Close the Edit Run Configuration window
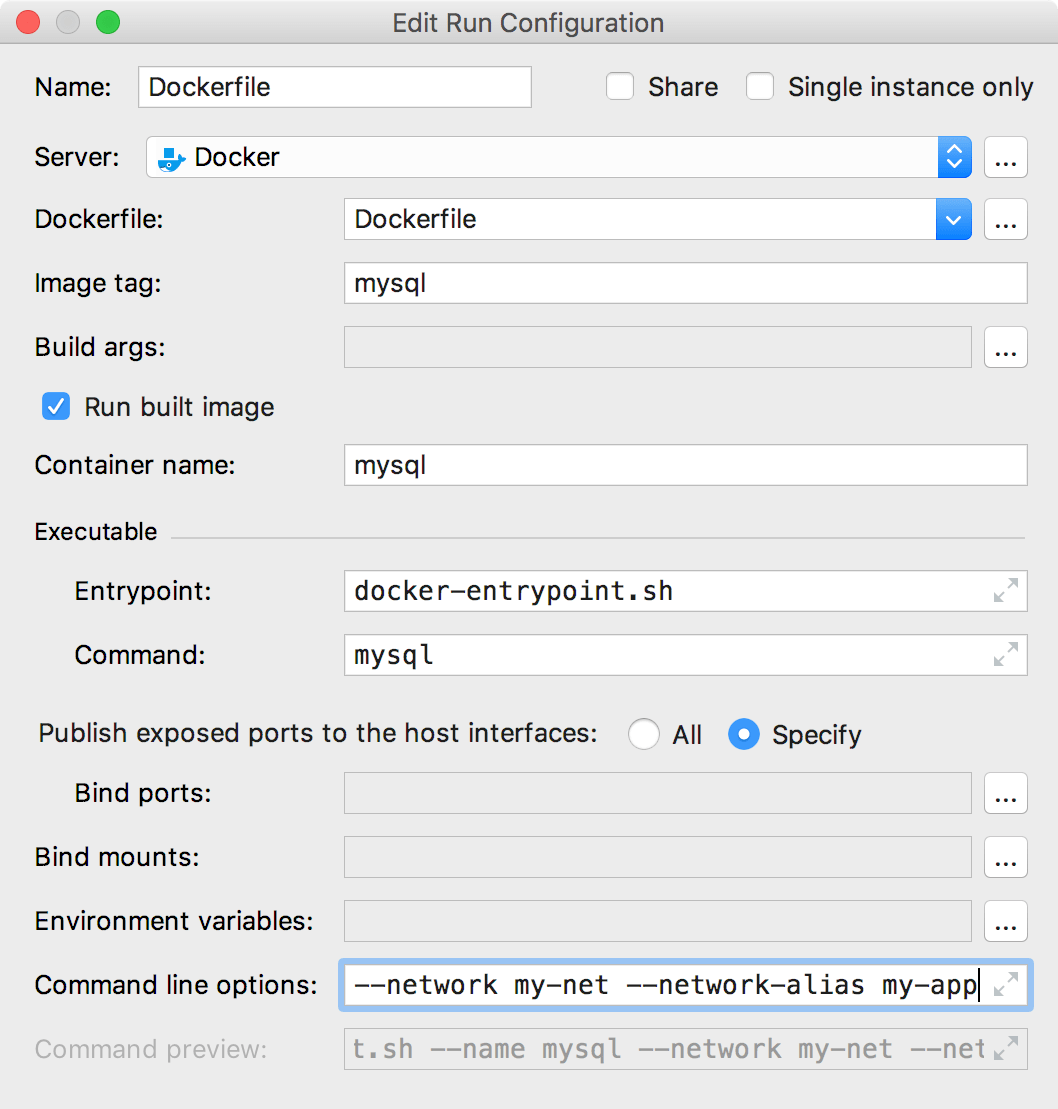This screenshot has width=1058, height=1109. click(28, 22)
